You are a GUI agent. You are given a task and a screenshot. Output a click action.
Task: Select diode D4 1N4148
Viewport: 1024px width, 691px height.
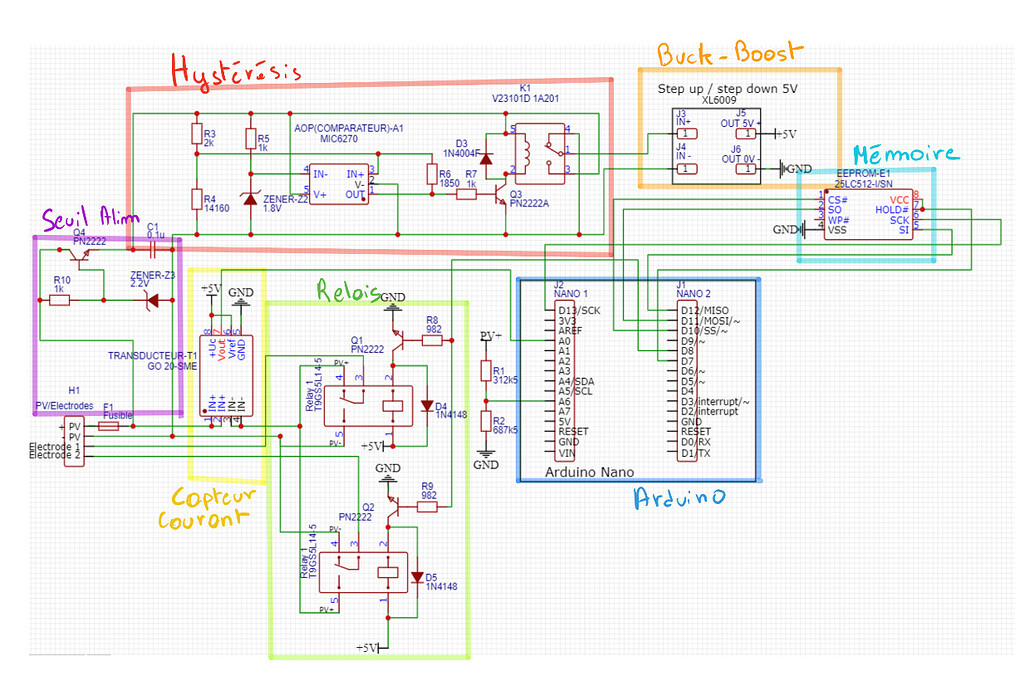(428, 406)
